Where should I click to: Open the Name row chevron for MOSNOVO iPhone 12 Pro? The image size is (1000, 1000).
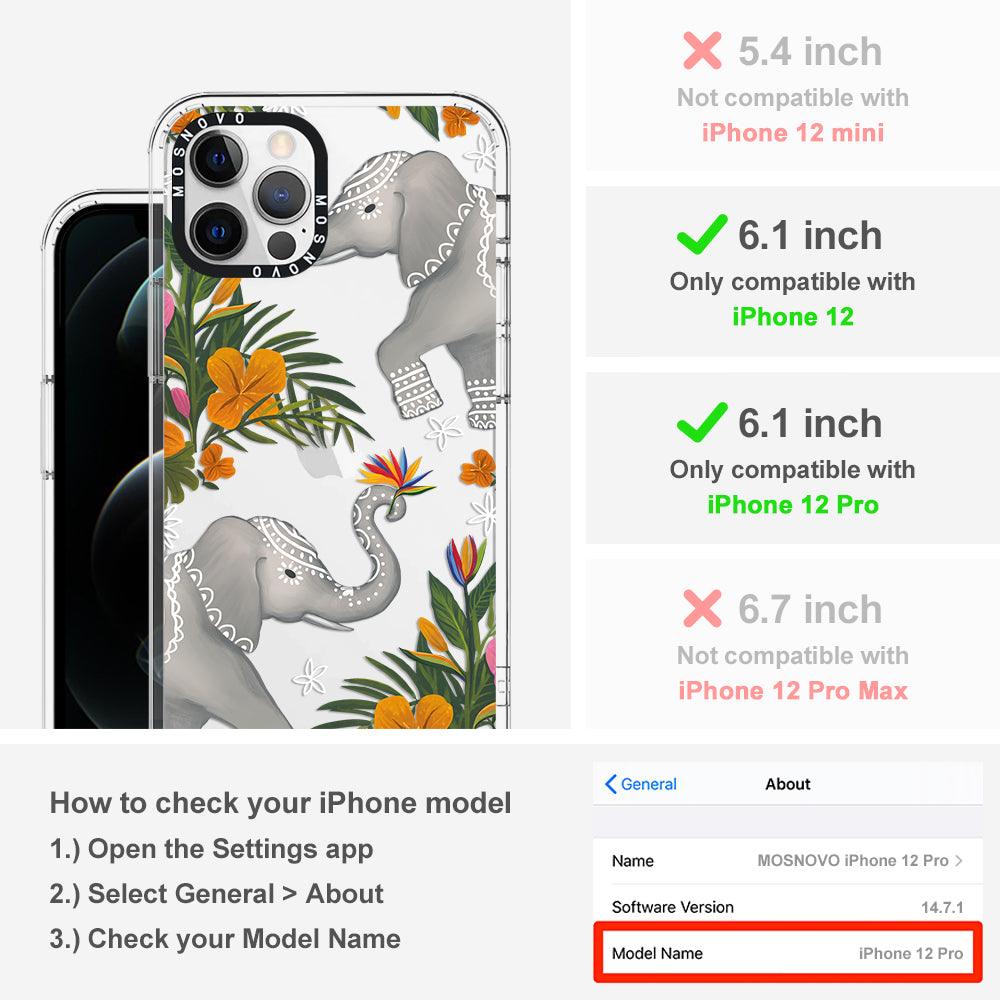[x=959, y=860]
